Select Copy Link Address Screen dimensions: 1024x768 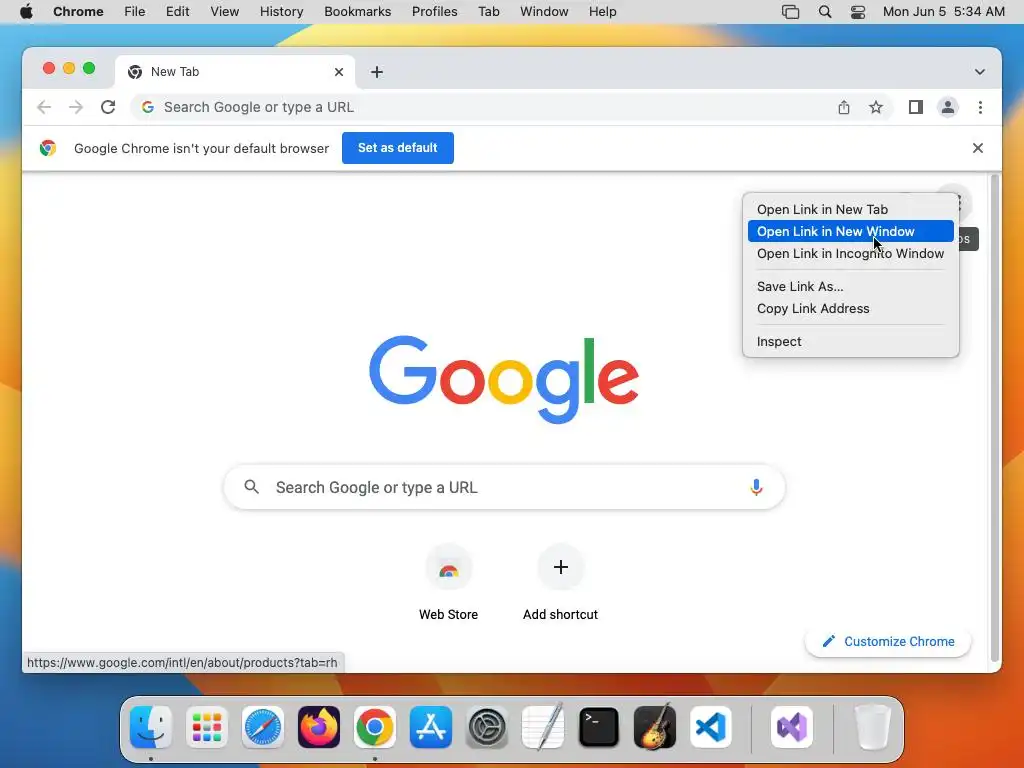coord(850,308)
